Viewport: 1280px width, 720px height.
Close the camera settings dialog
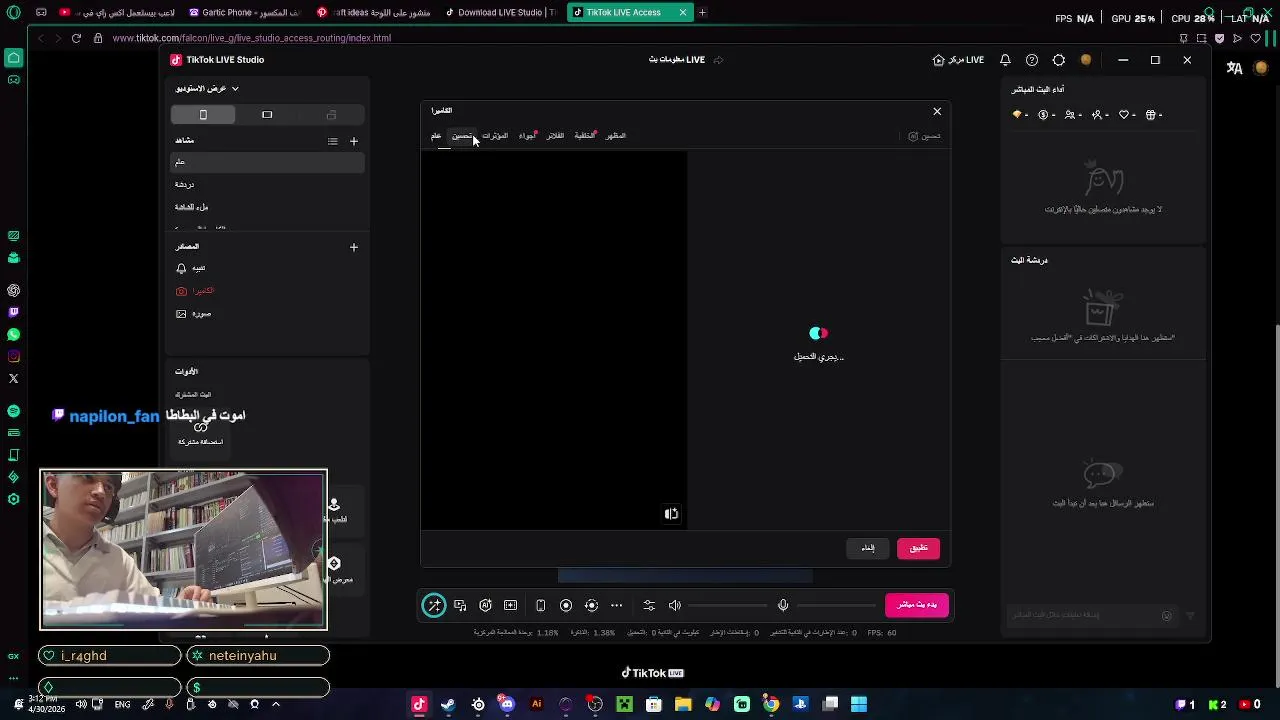[x=937, y=111]
